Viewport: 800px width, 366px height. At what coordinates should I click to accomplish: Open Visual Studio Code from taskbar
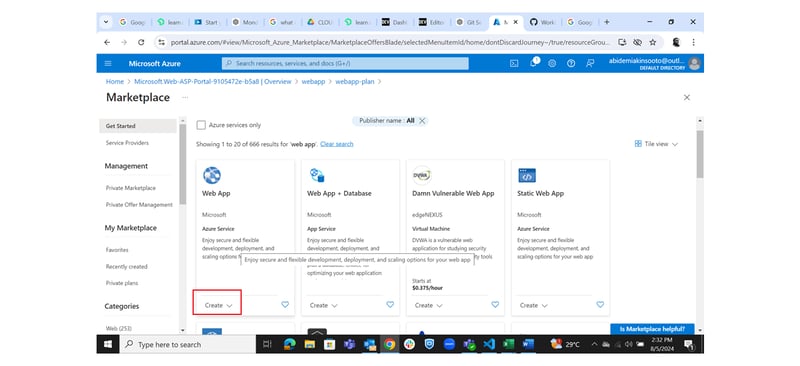(488, 345)
